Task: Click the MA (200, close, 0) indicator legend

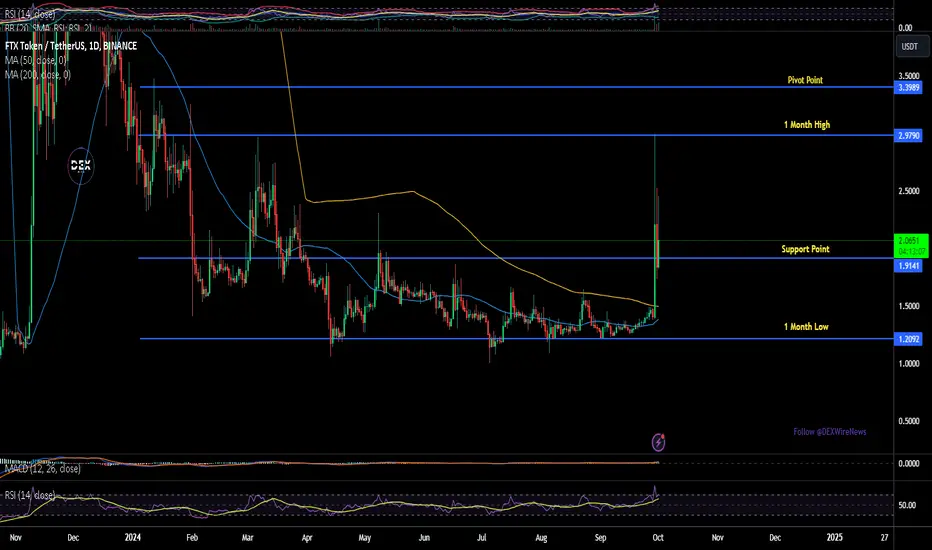Action: click(37, 74)
